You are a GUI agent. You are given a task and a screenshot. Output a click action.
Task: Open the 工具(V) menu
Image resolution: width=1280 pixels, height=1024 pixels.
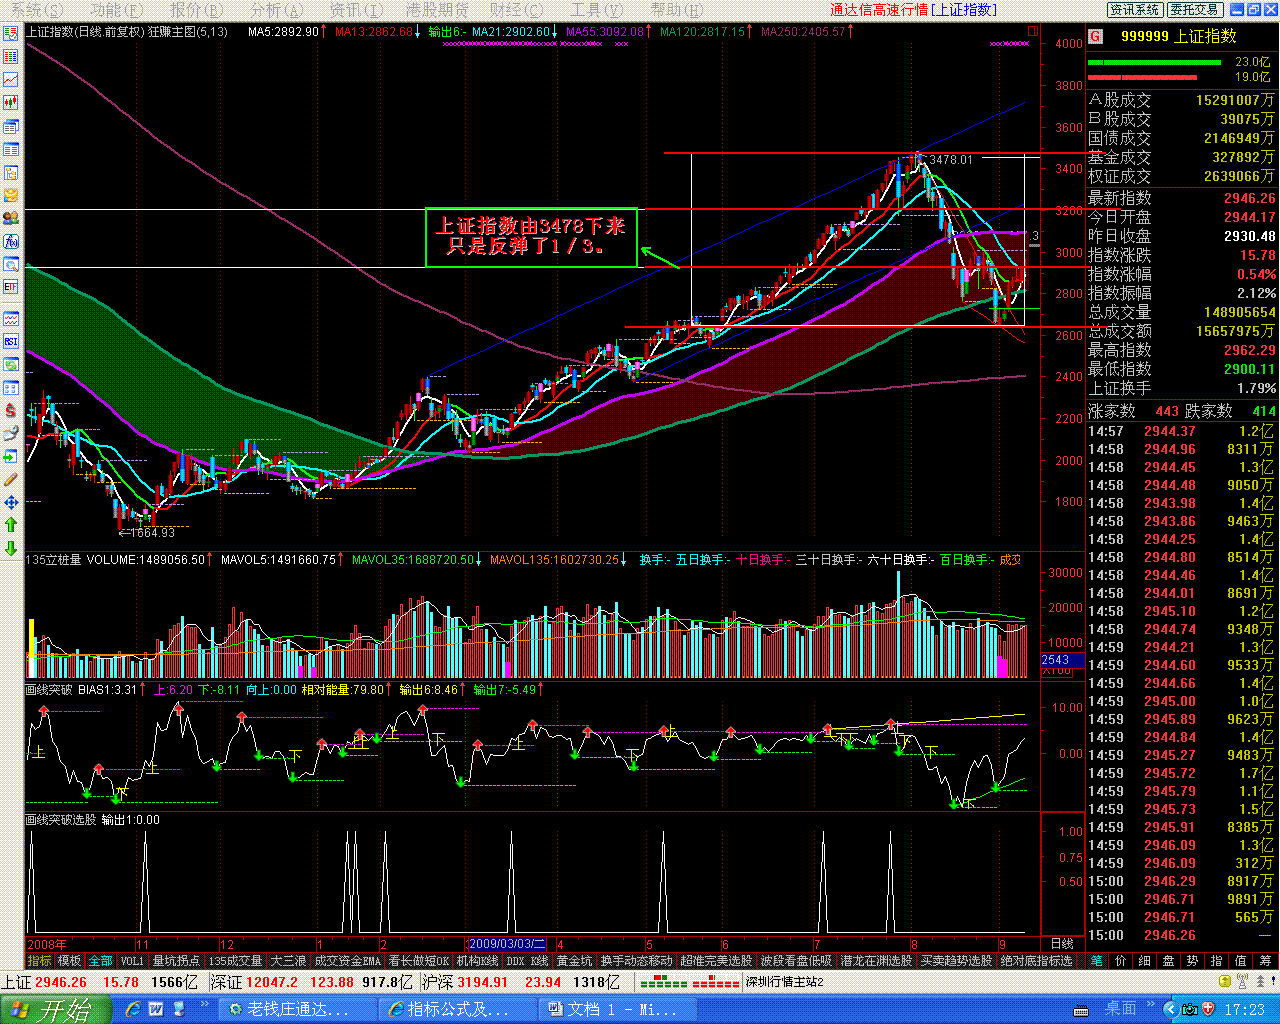(596, 10)
